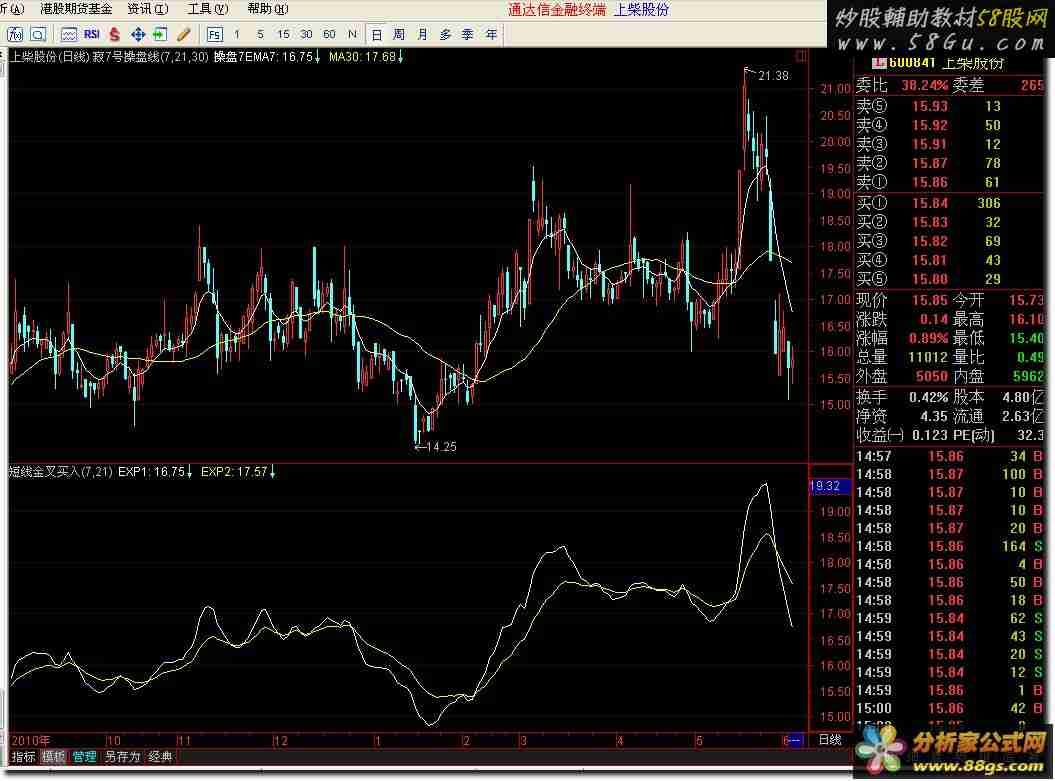The image size is (1055, 781).
Task: Click the 2010年 timeline label
Action: pos(31,741)
